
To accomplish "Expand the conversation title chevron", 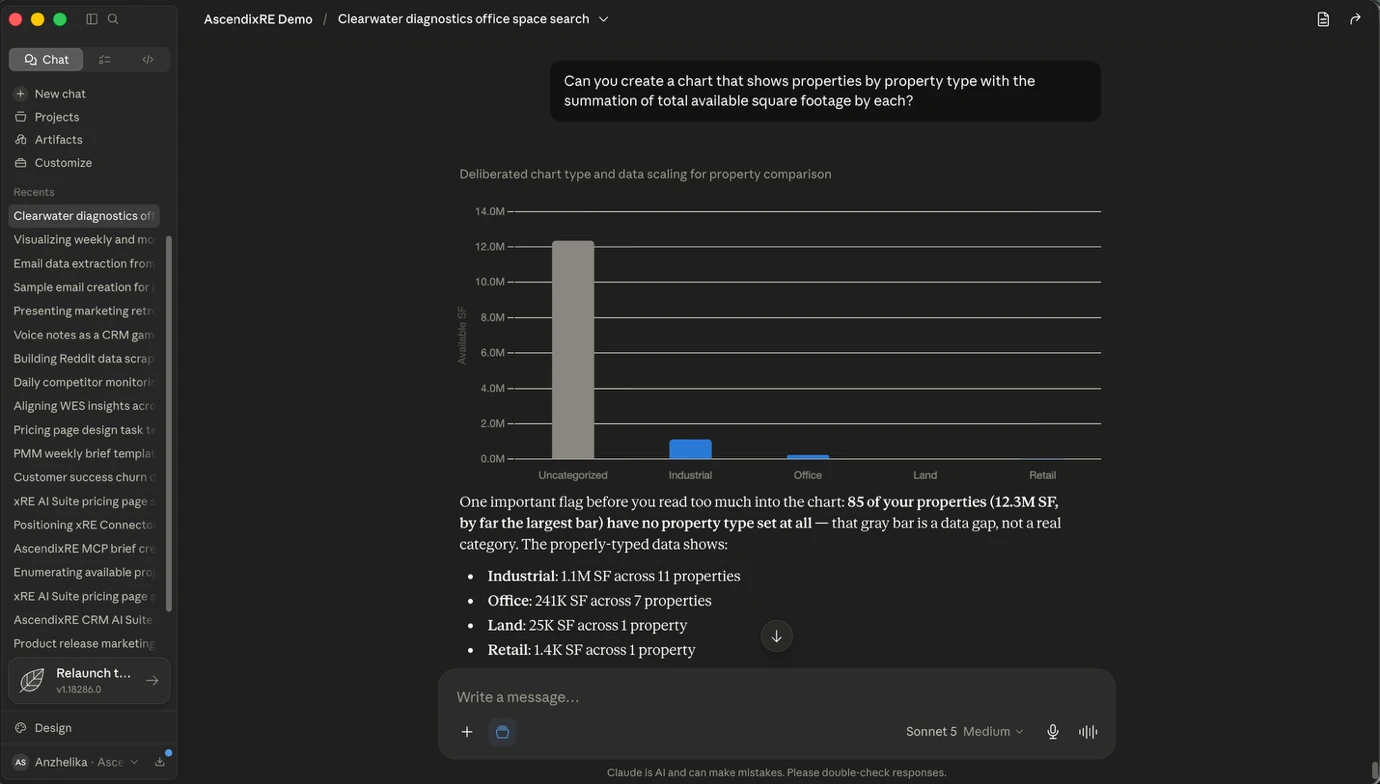I will (x=603, y=19).
